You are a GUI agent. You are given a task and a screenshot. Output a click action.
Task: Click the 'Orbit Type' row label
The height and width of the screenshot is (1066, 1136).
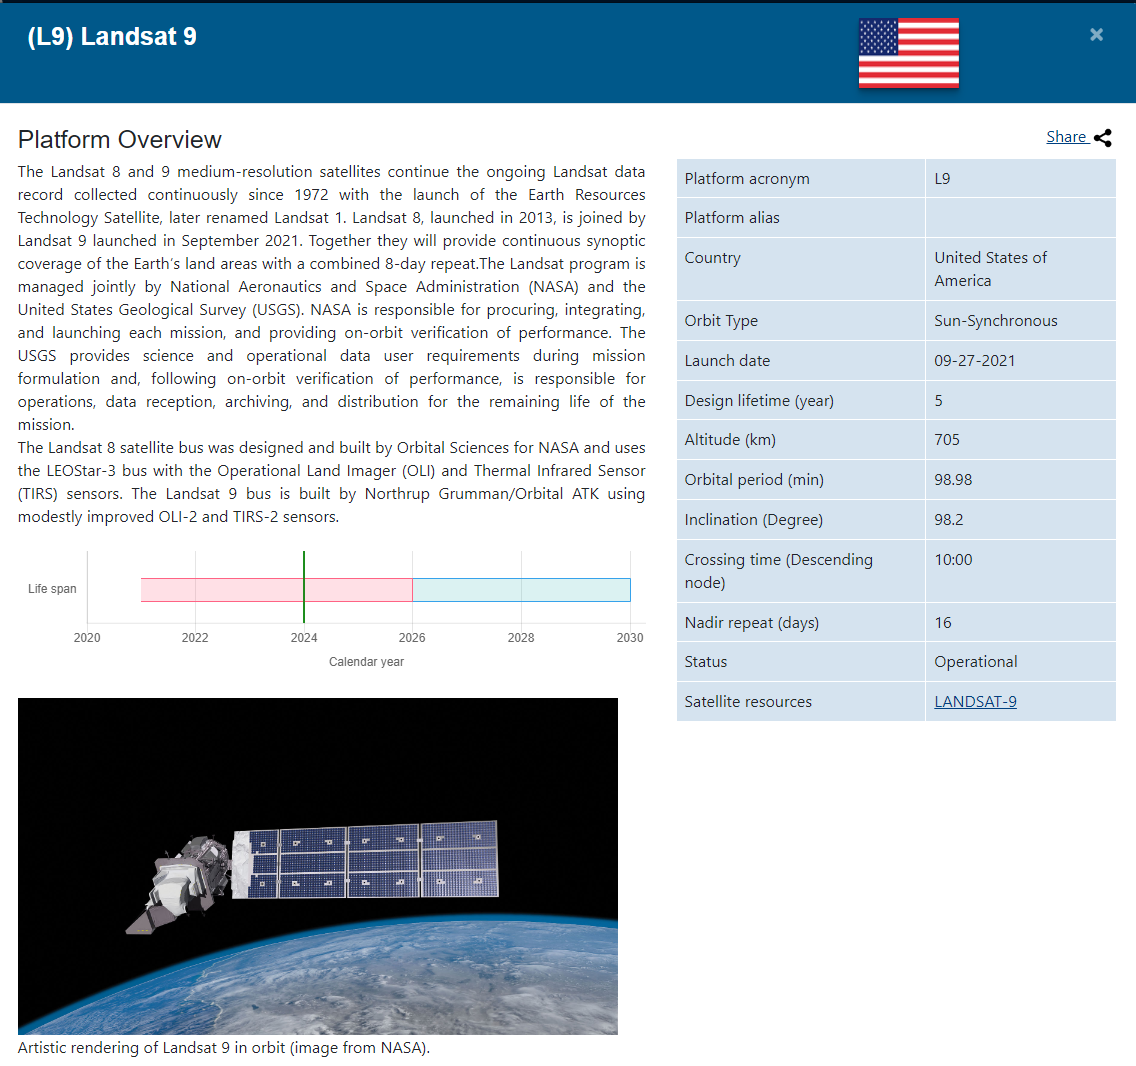[721, 320]
